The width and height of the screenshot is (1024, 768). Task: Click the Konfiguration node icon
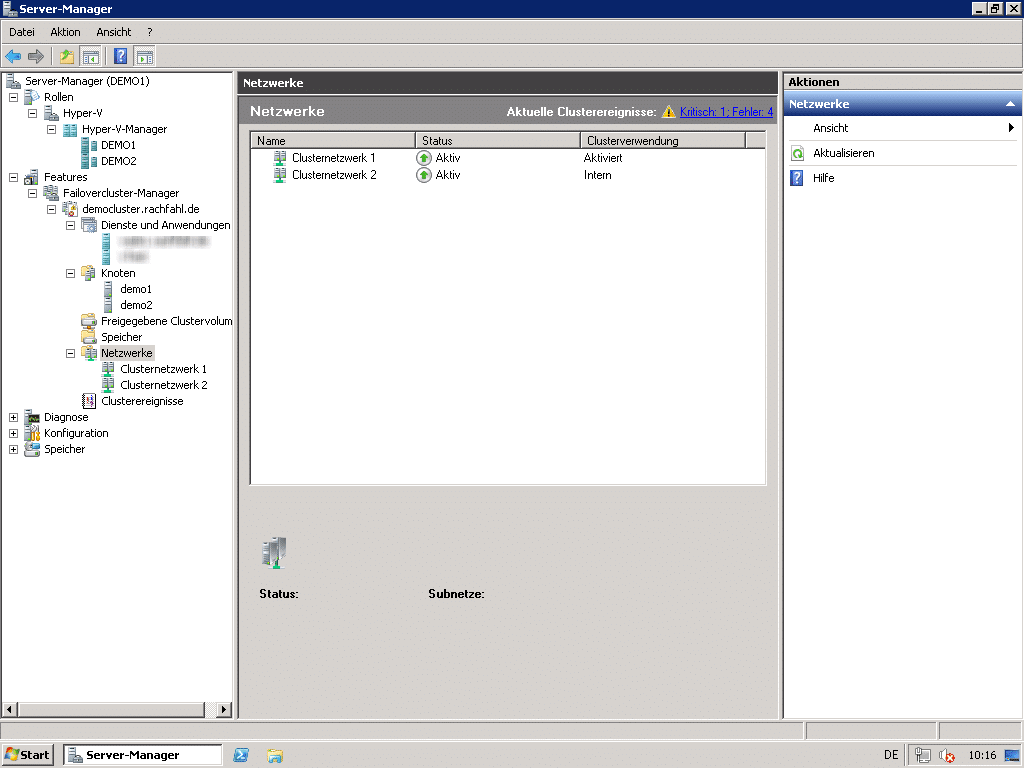click(32, 433)
